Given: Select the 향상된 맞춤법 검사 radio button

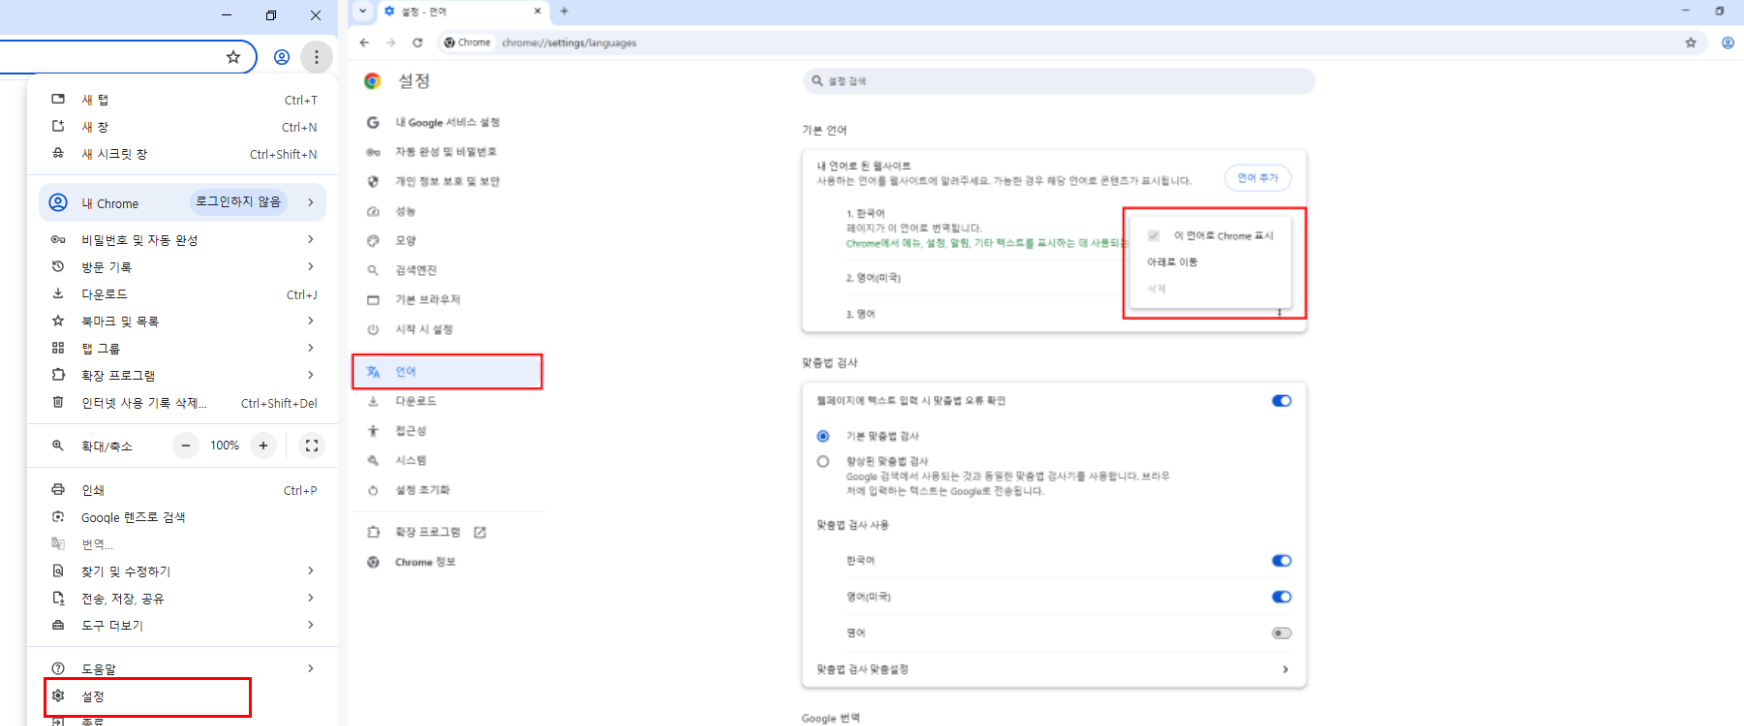Looking at the screenshot, I should click(823, 462).
